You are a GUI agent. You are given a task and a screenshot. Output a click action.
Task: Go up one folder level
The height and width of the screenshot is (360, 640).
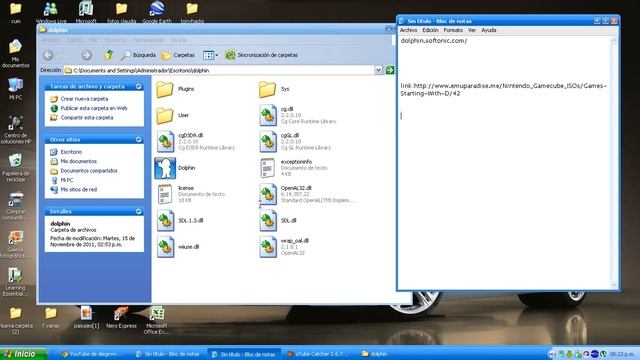pos(108,55)
